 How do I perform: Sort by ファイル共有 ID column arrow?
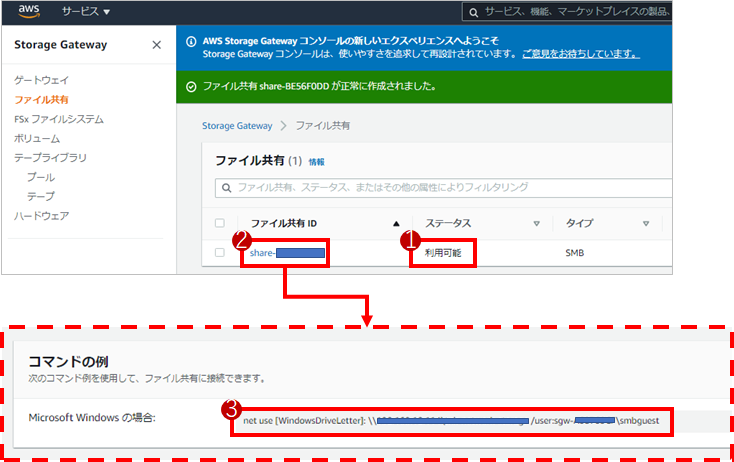tap(396, 224)
